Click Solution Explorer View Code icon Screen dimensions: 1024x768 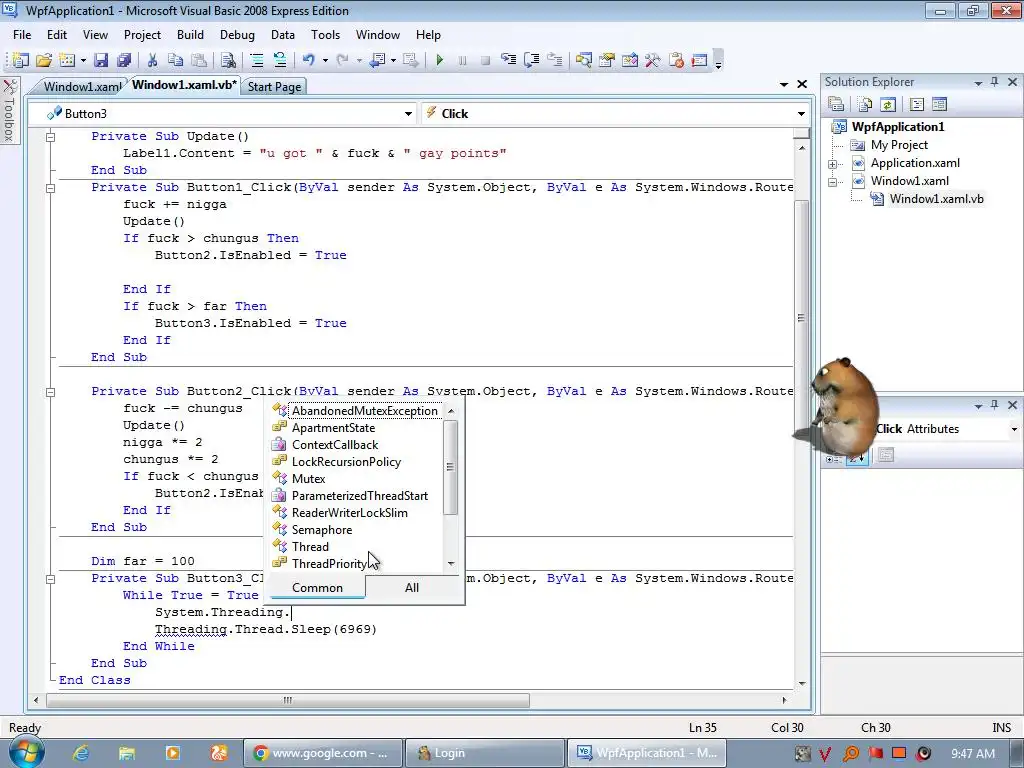916,104
